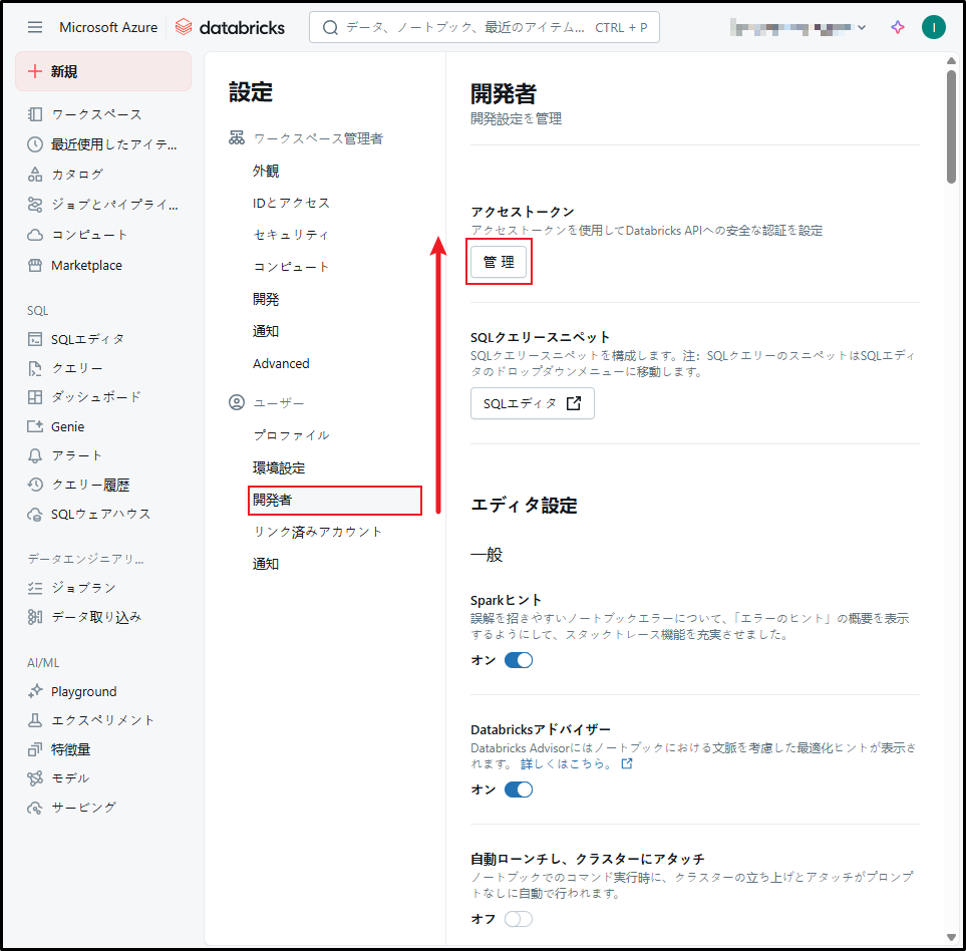Select 通知 under ユーザー section
Image resolution: width=966 pixels, height=951 pixels.
click(266, 564)
